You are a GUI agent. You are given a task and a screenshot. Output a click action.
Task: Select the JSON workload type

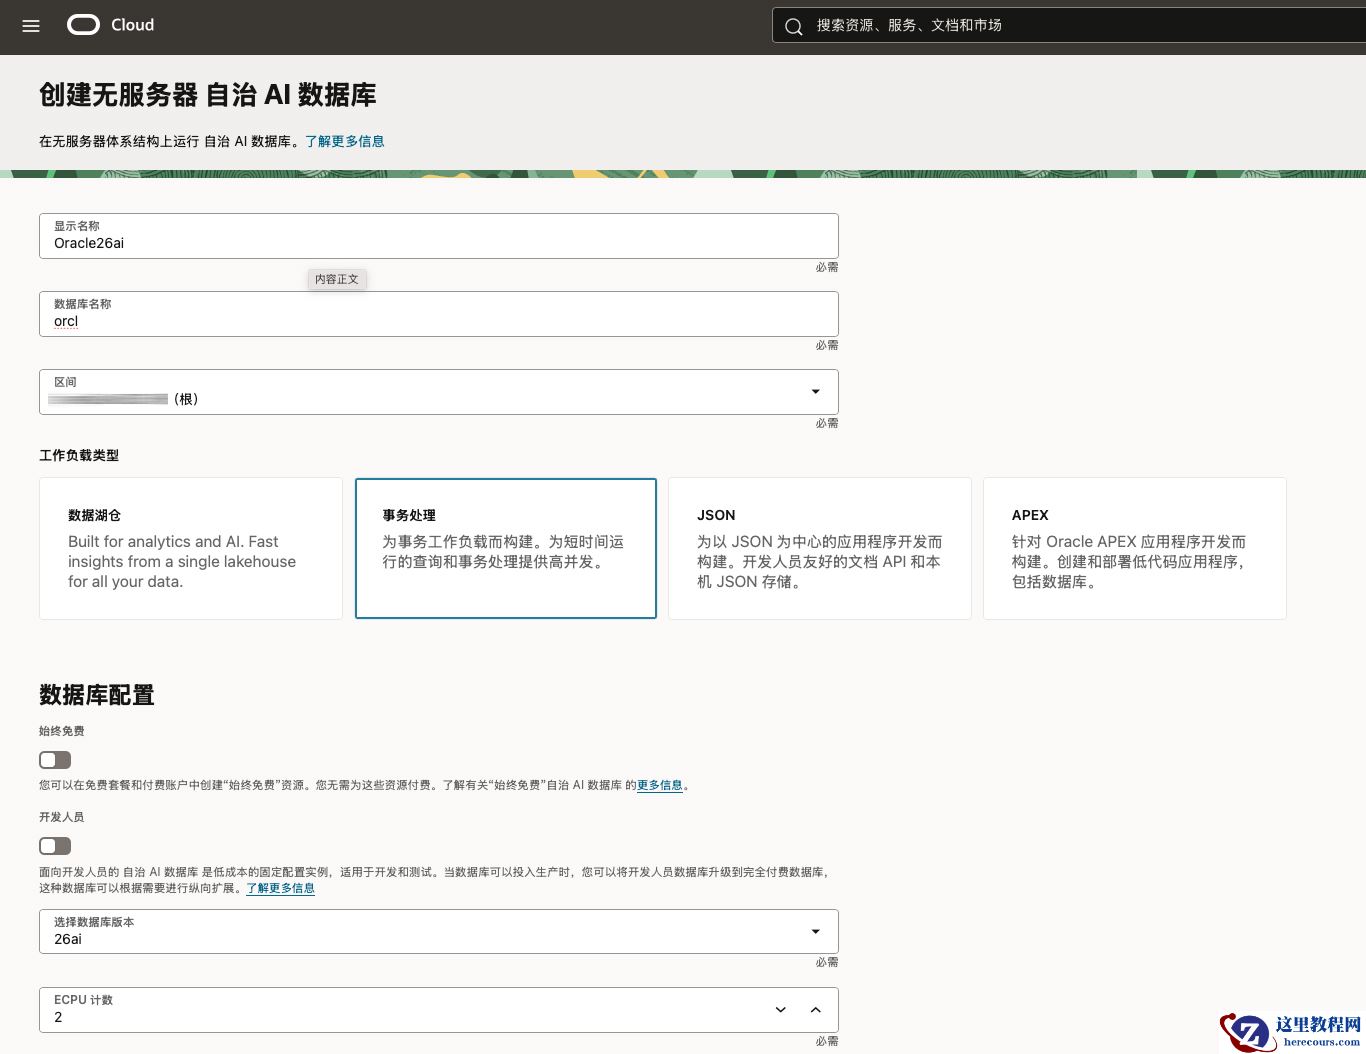[x=819, y=548]
